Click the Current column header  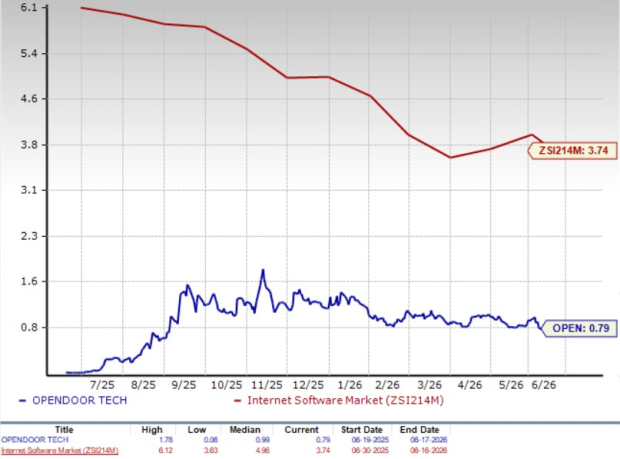tap(301, 430)
